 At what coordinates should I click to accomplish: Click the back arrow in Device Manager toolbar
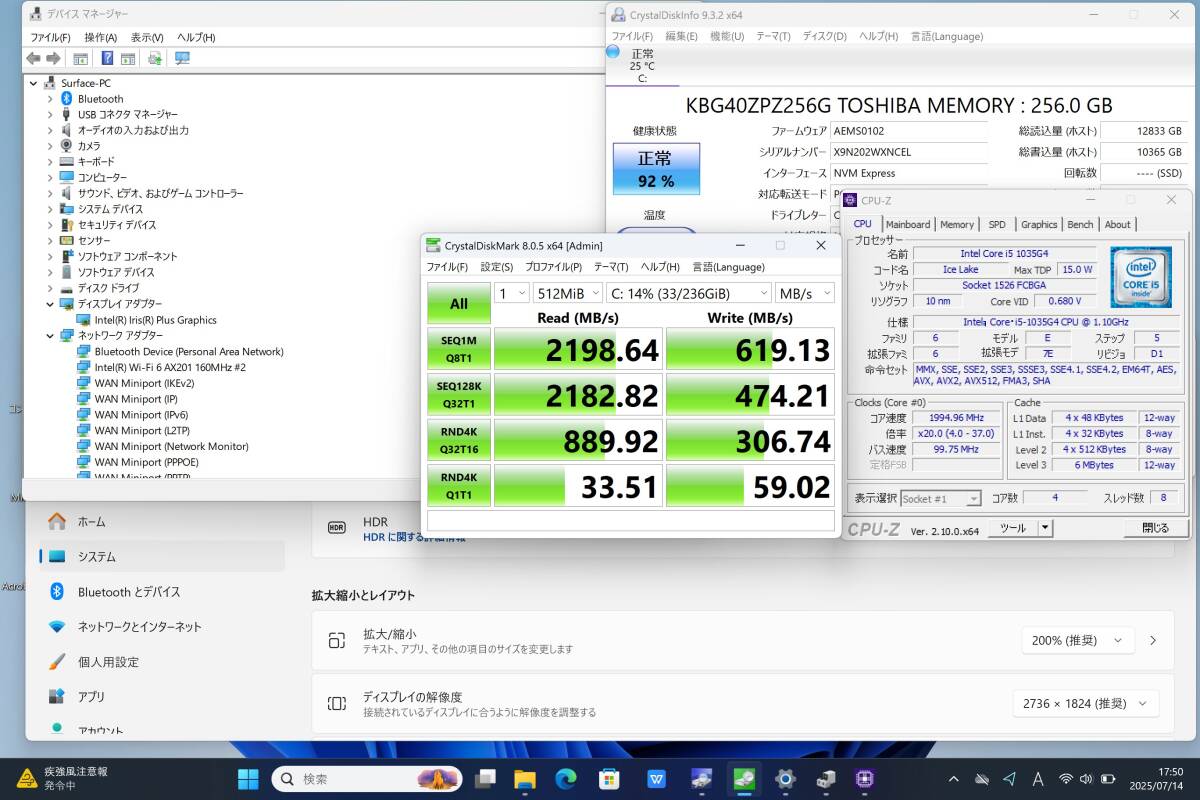33,58
